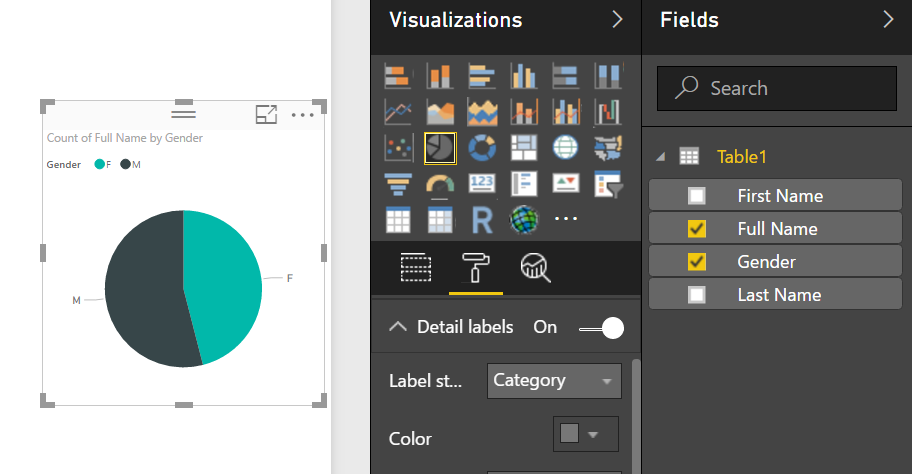Open the label Color picker dropdown
This screenshot has height=474, width=912.
586,434
